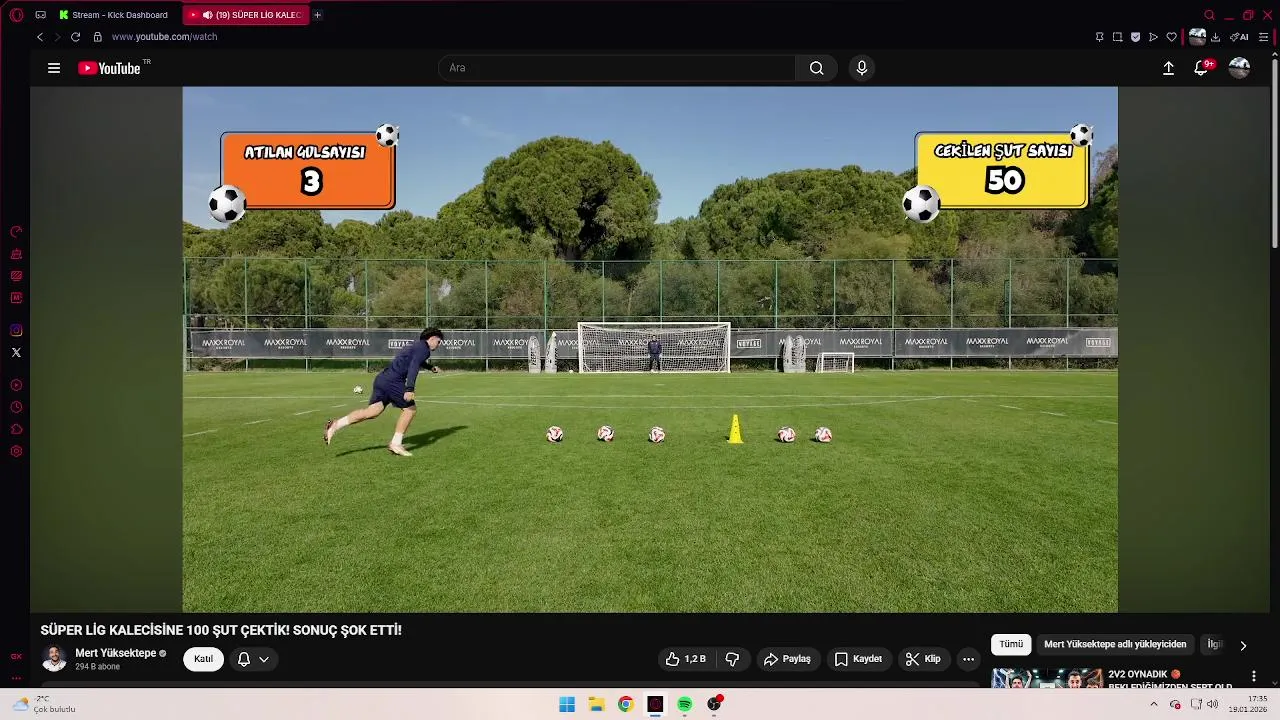Open File Explorer from taskbar
Screen dimensions: 1280x720
[596, 704]
